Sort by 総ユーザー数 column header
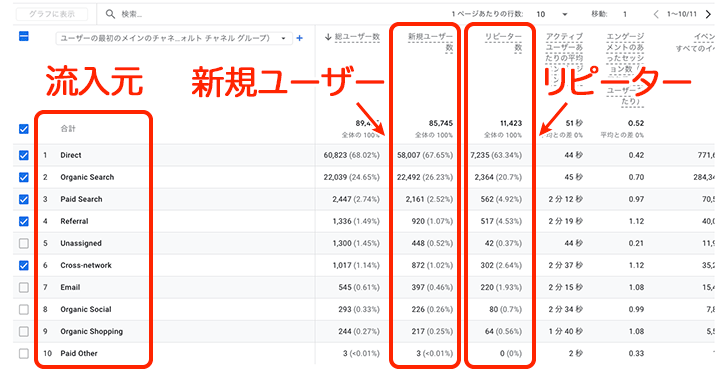The height and width of the screenshot is (375, 728). click(x=357, y=37)
